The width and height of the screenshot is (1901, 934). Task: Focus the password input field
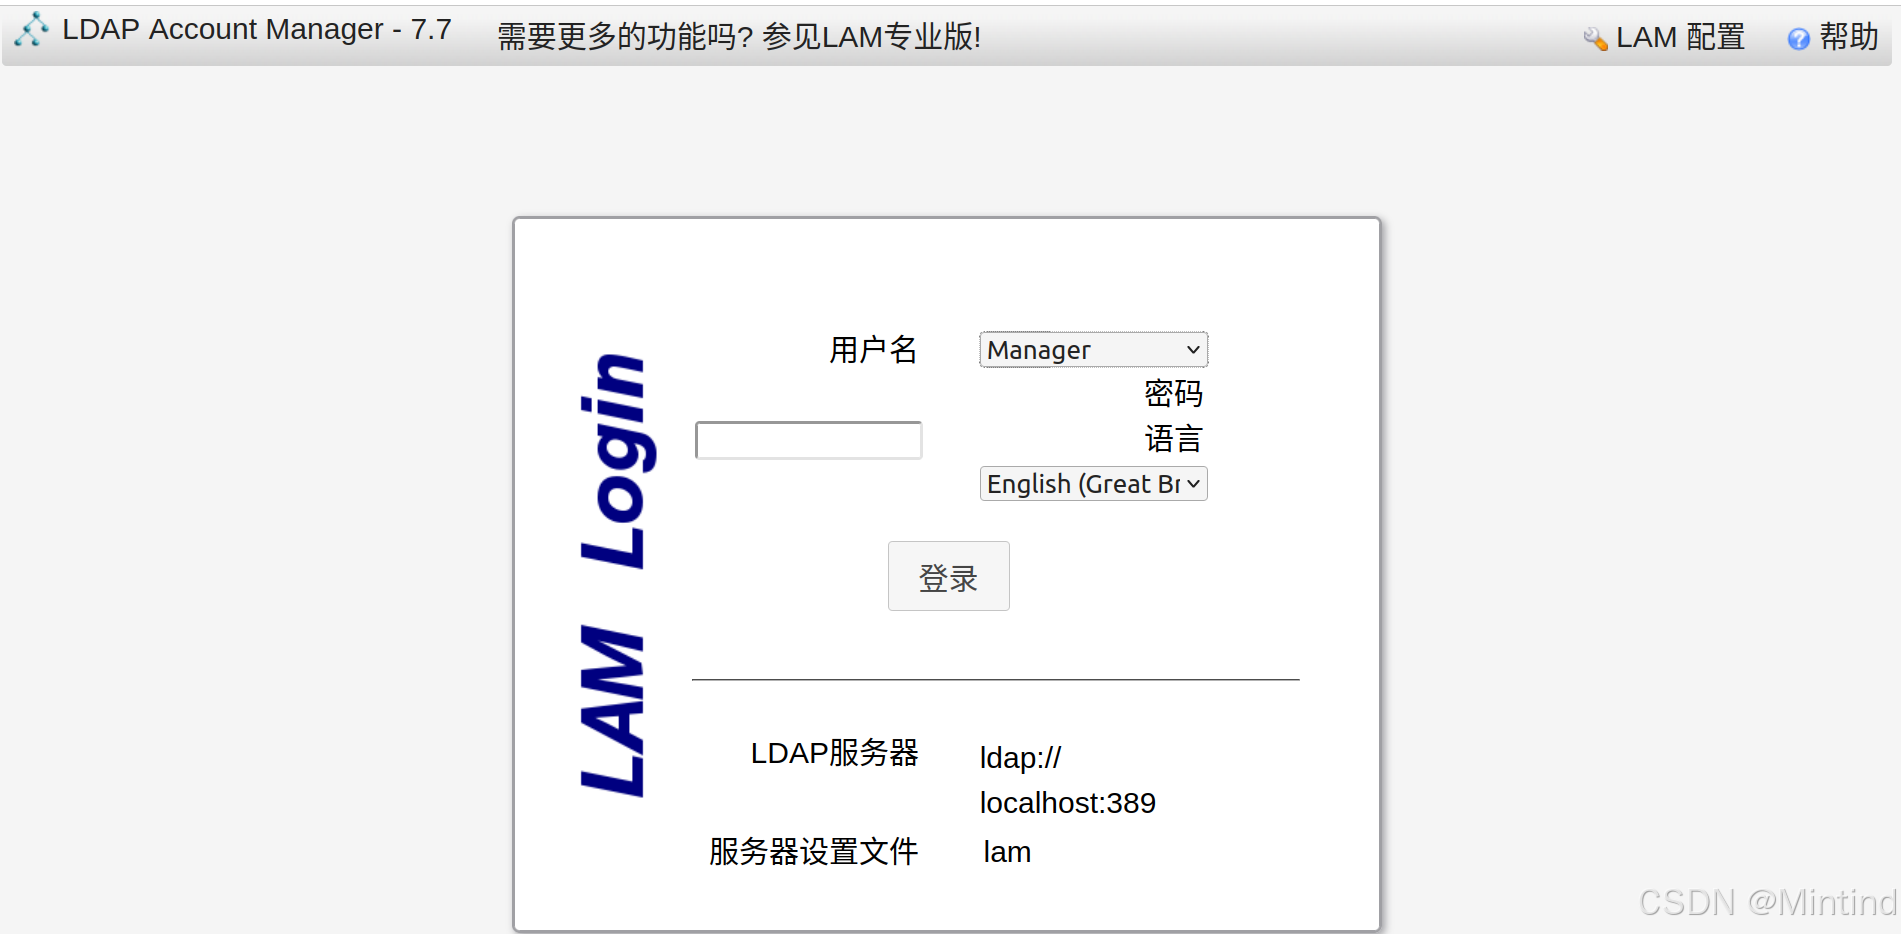(x=808, y=440)
